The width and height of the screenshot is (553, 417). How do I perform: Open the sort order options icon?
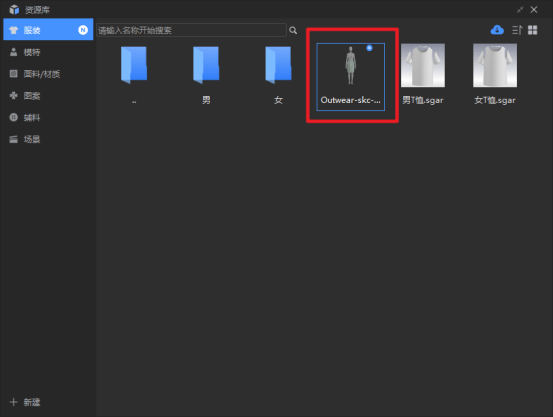tap(517, 30)
